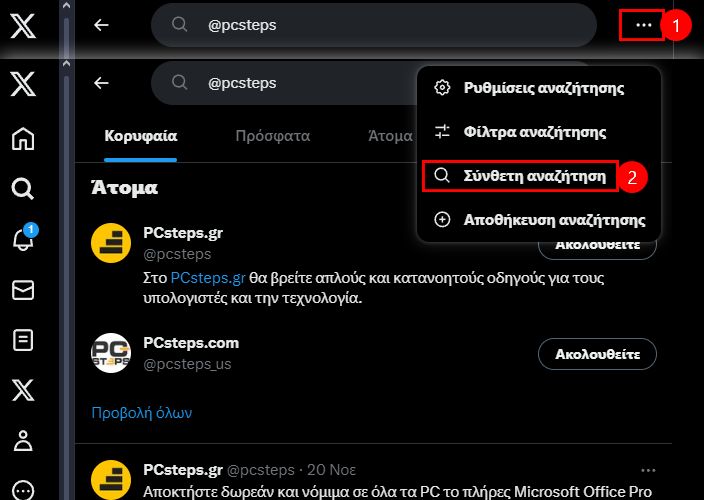Click the scrollbar up arrow in the upper header strip
This screenshot has width=704, height=500.
pyautogui.click(x=66, y=5)
